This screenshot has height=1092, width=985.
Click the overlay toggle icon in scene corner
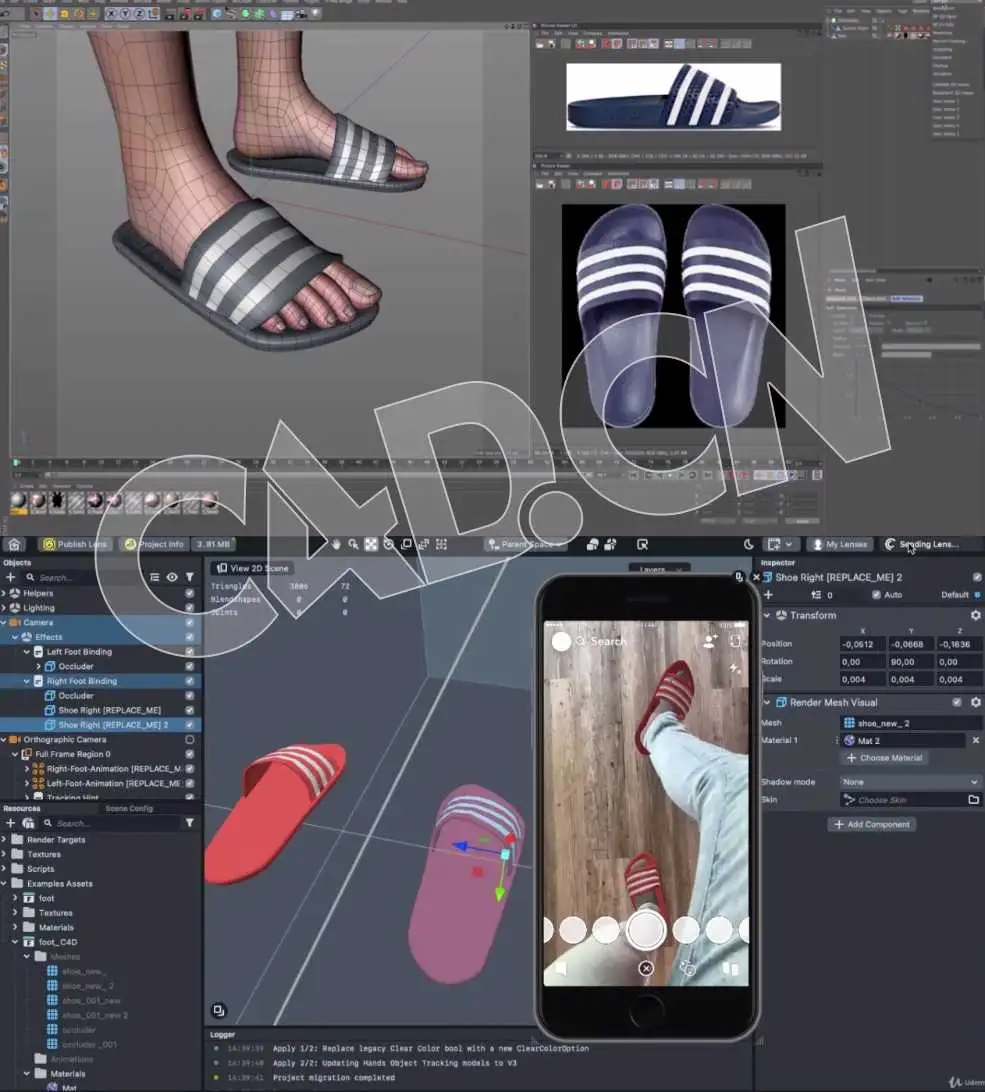[219, 1010]
